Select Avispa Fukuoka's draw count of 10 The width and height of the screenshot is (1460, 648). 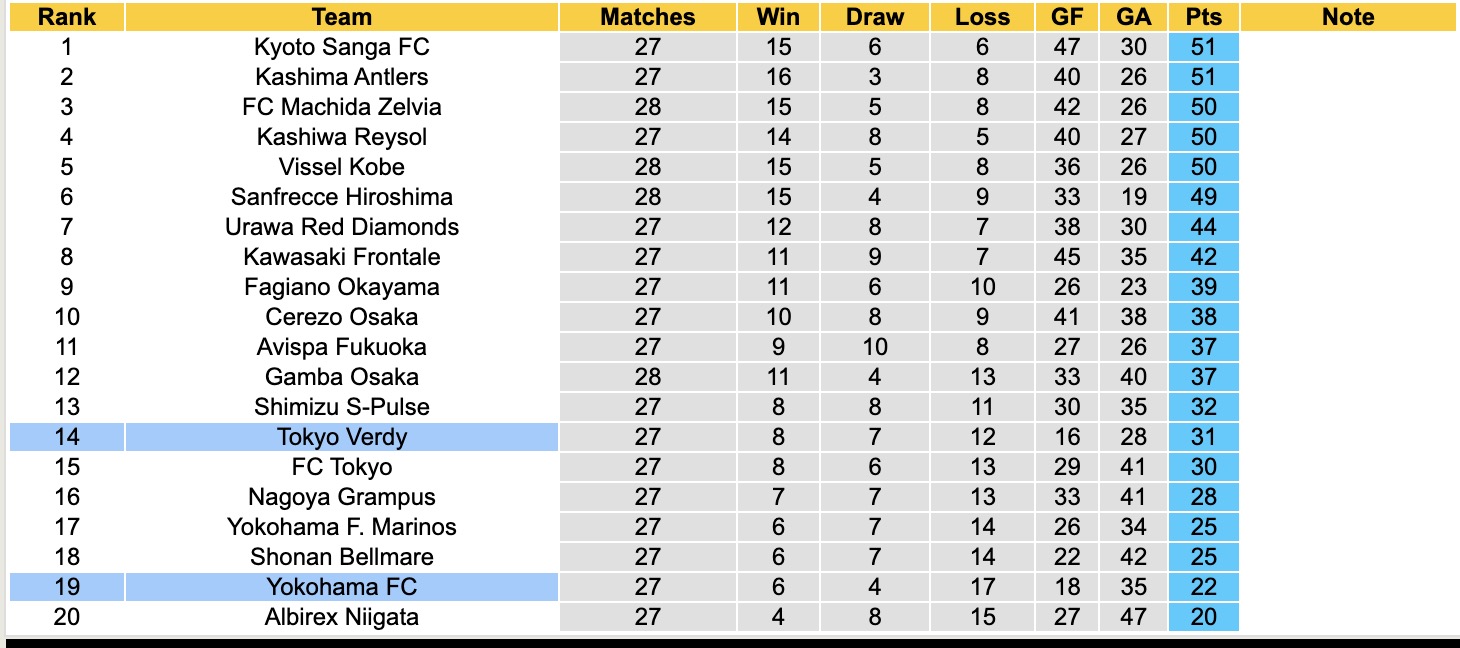tap(874, 347)
